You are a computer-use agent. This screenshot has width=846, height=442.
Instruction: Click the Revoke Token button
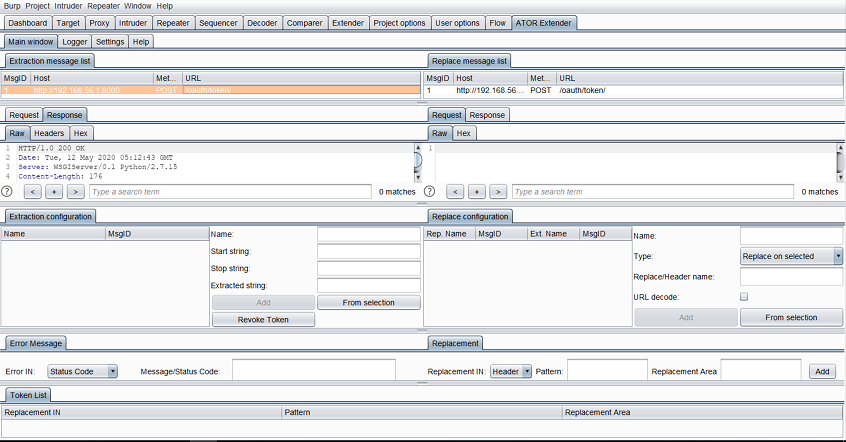coord(263,319)
